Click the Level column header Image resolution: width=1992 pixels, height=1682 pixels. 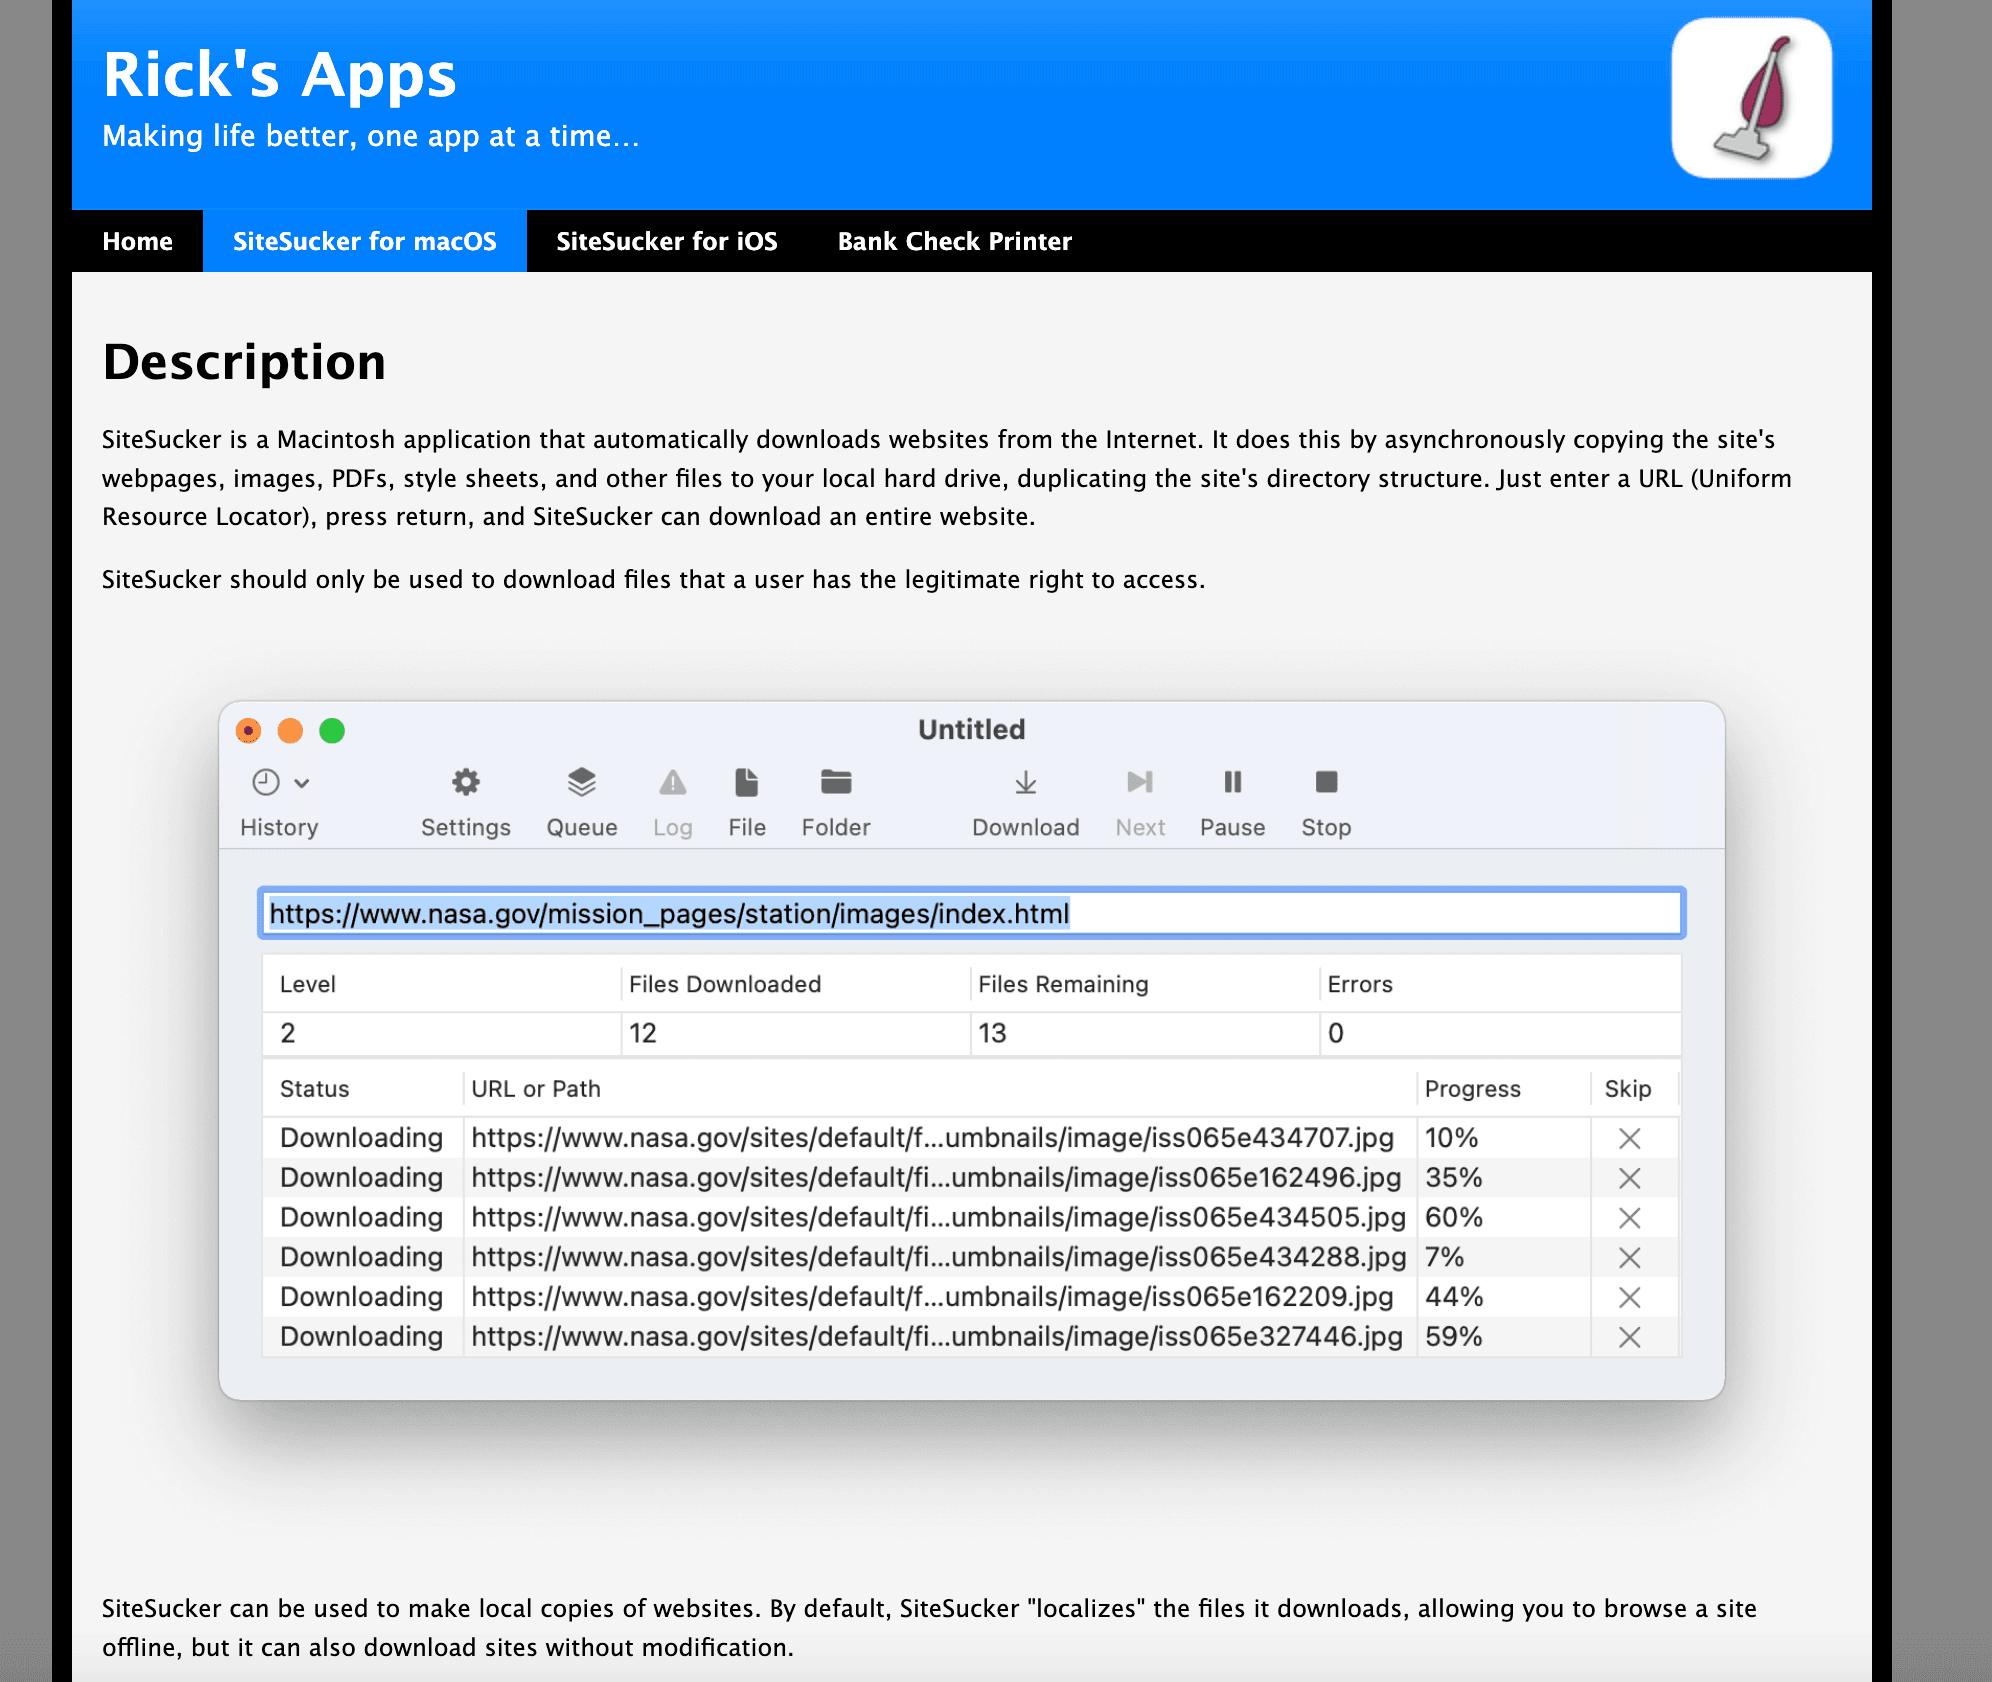point(308,984)
